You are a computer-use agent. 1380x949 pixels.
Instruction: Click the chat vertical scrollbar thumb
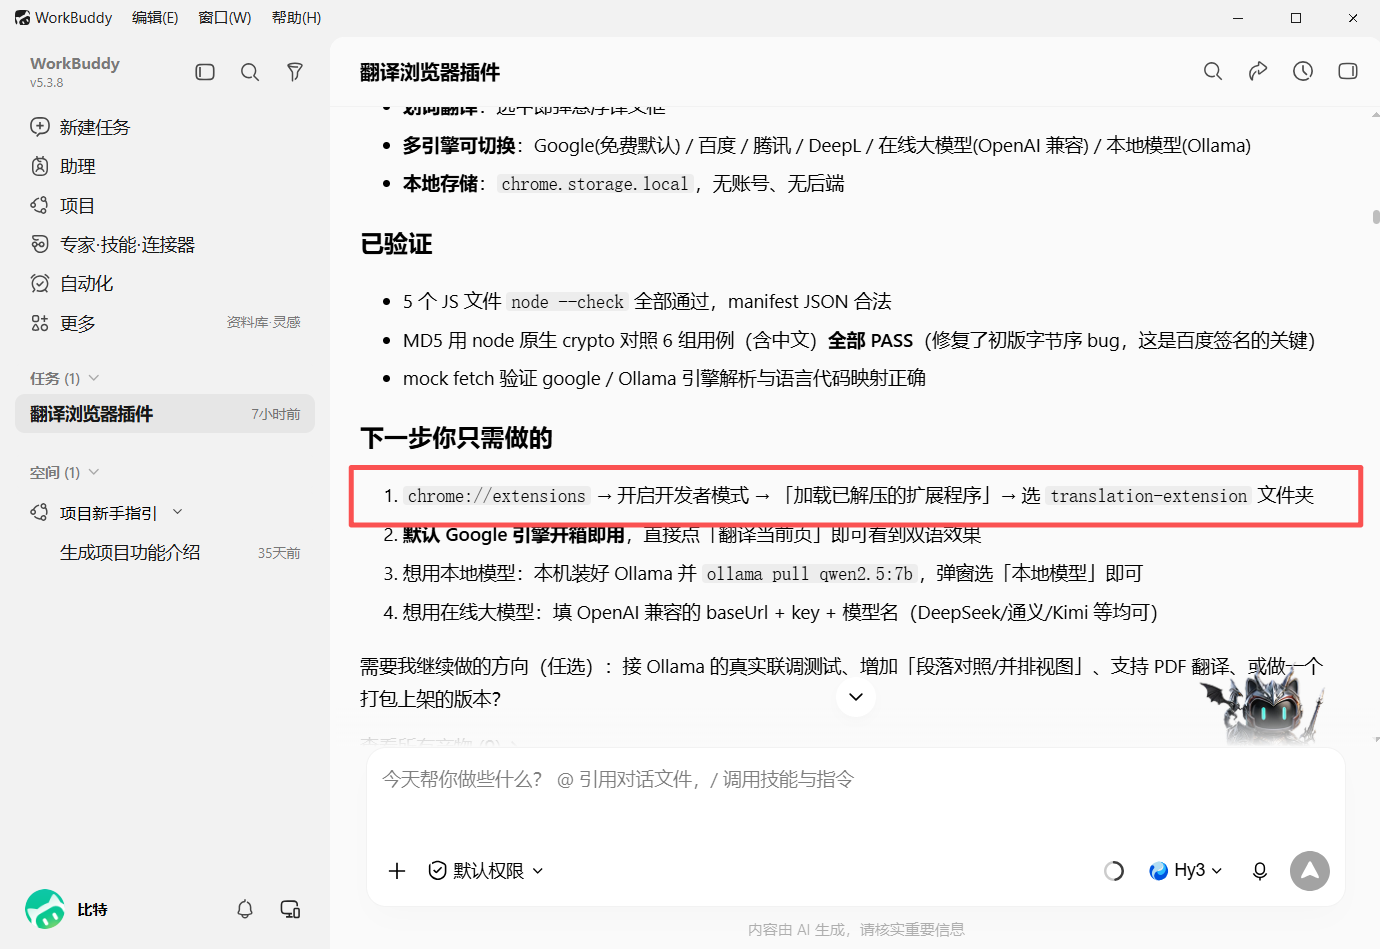coord(1376,217)
